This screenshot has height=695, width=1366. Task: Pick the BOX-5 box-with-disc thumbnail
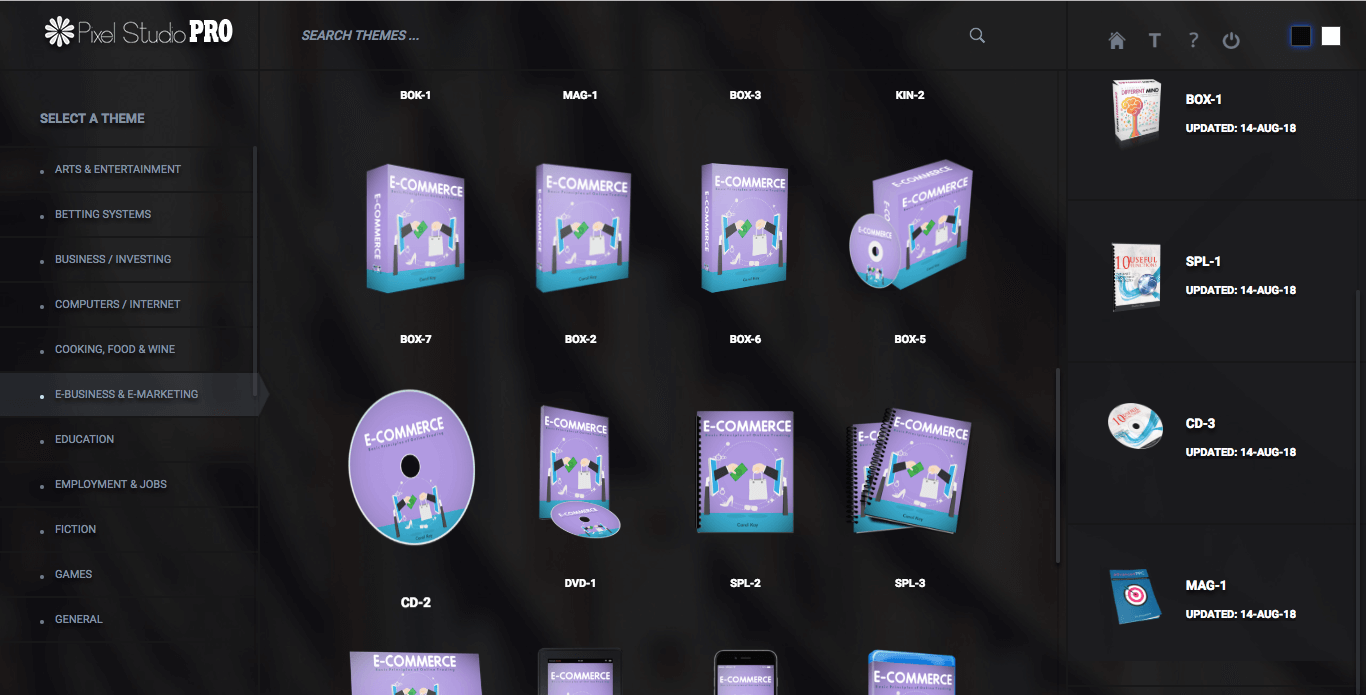[910, 226]
